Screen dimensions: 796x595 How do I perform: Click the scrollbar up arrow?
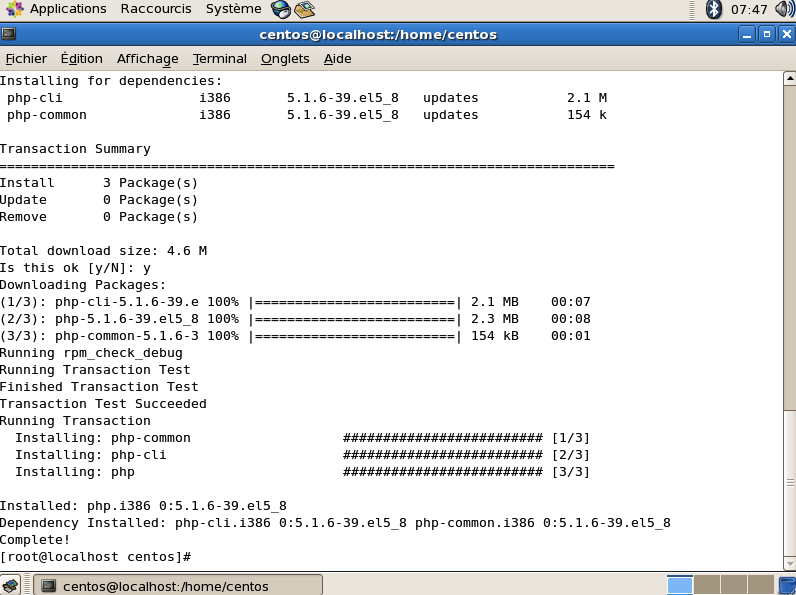coord(789,79)
